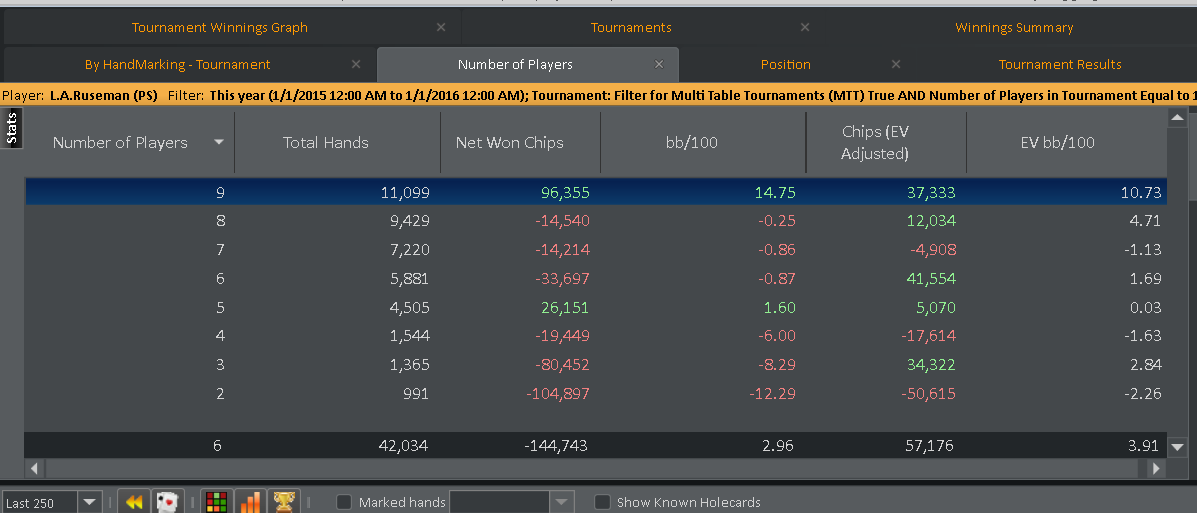Screen dimensions: 1197x513
Task: Click the orange bar chart icon
Action: click(250, 502)
